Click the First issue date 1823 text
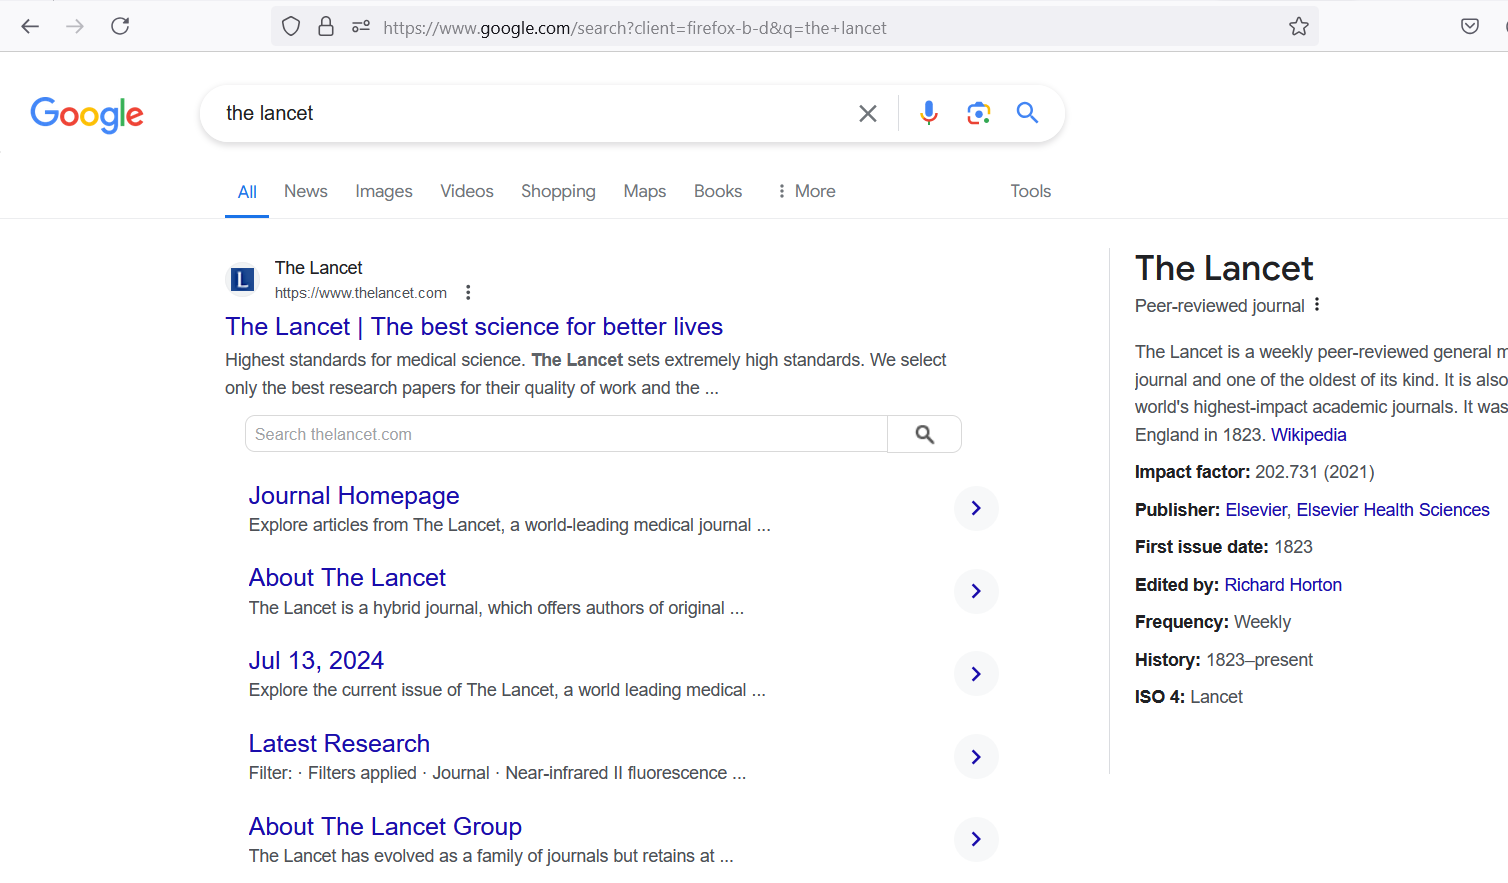The height and width of the screenshot is (883, 1508). click(x=1224, y=547)
